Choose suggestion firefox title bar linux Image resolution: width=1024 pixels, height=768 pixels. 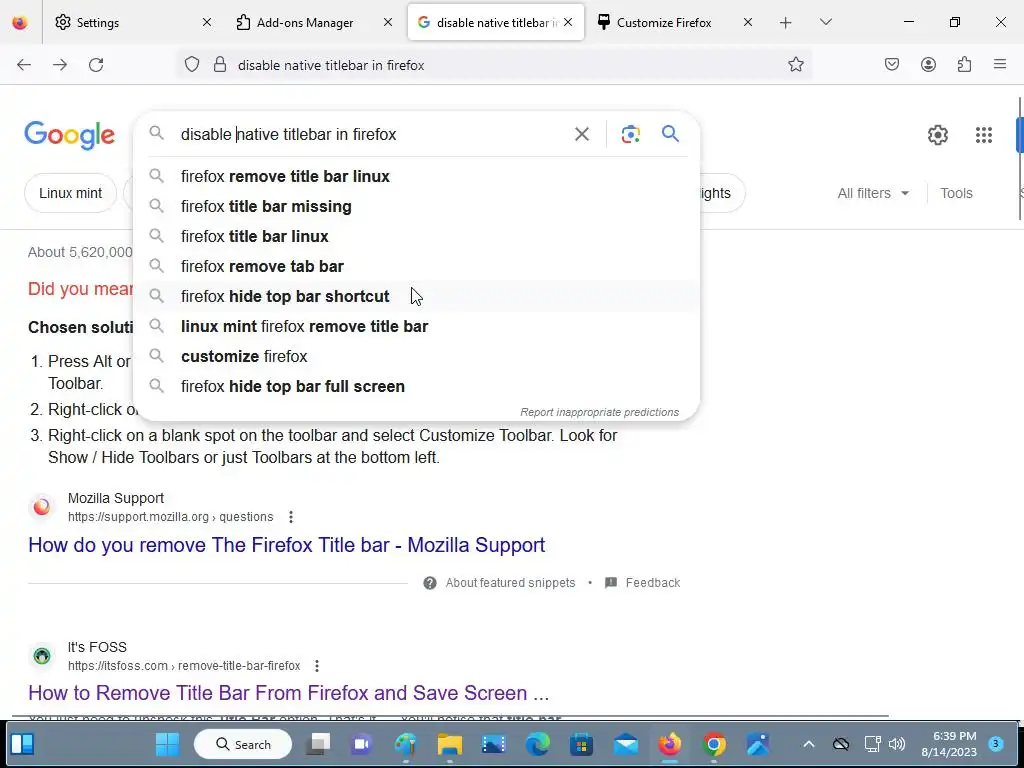[417, 236]
